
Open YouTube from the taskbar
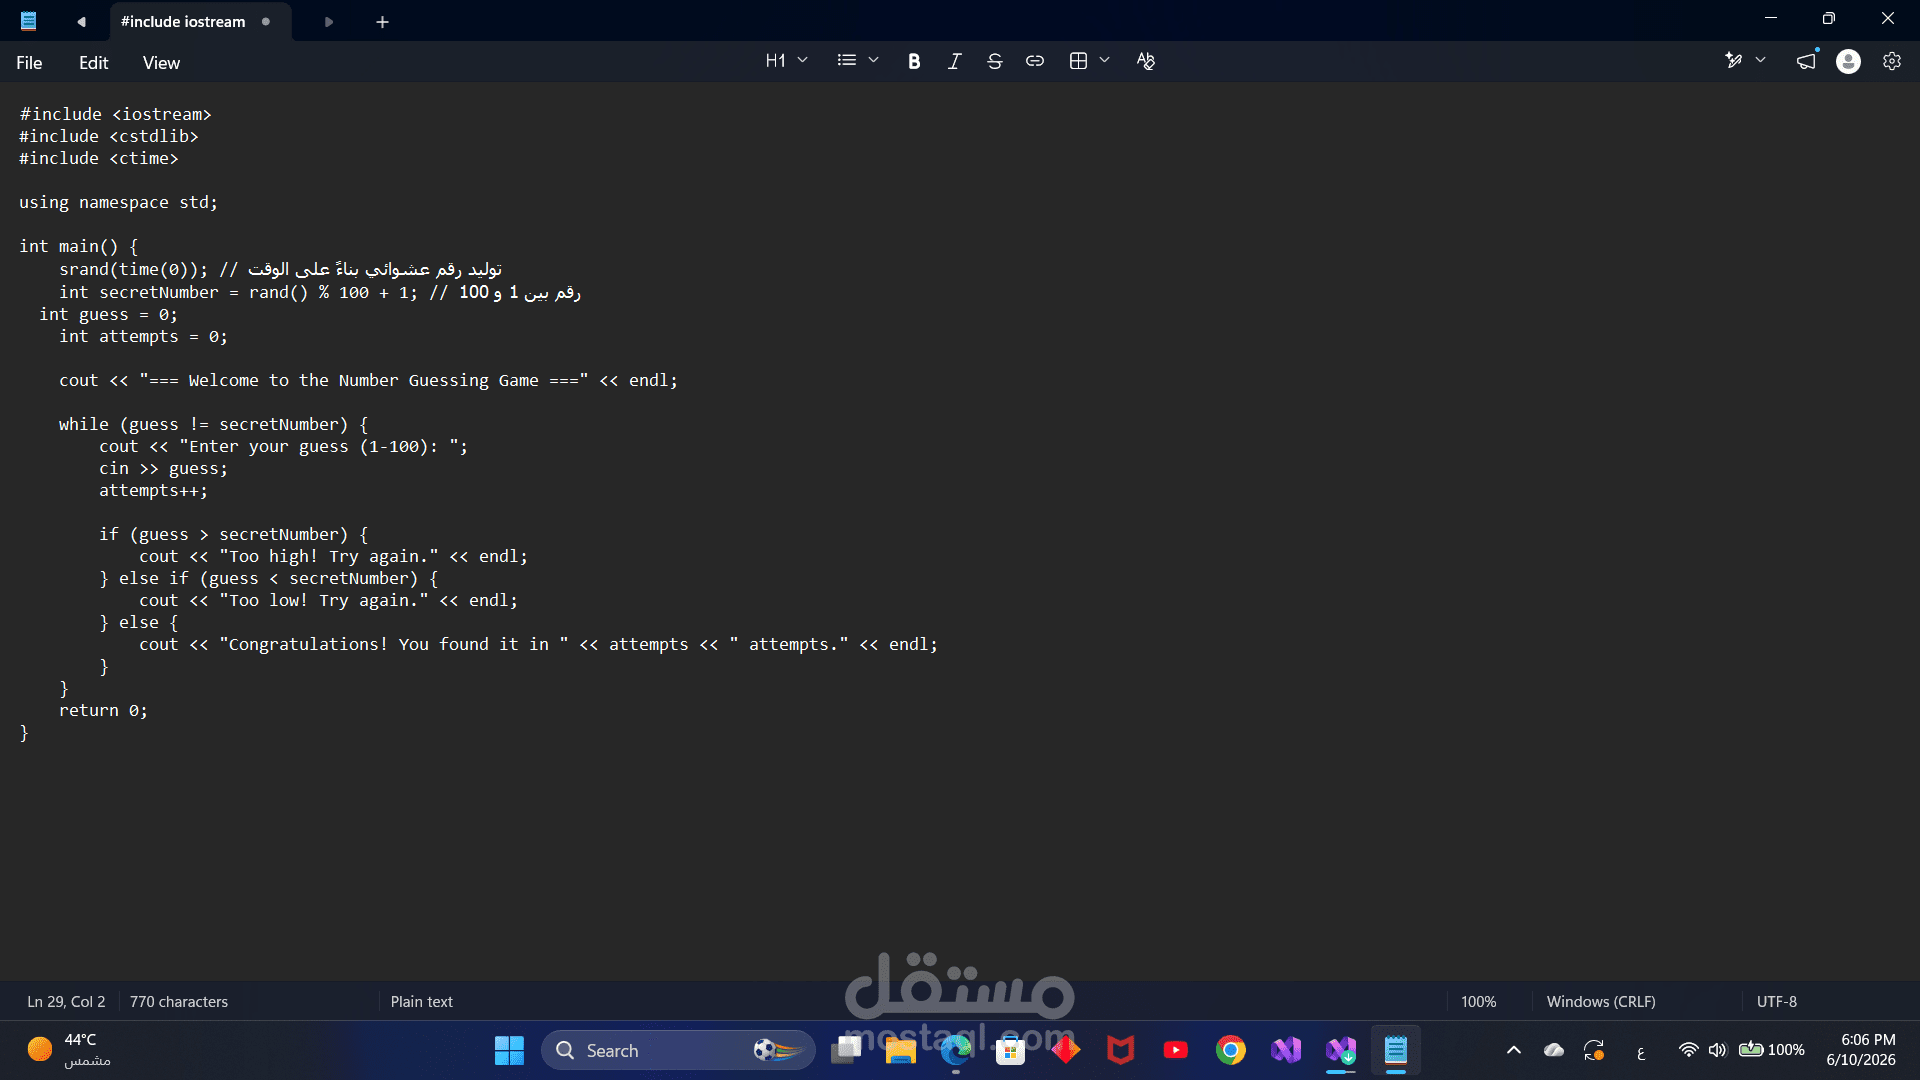coord(1176,1050)
